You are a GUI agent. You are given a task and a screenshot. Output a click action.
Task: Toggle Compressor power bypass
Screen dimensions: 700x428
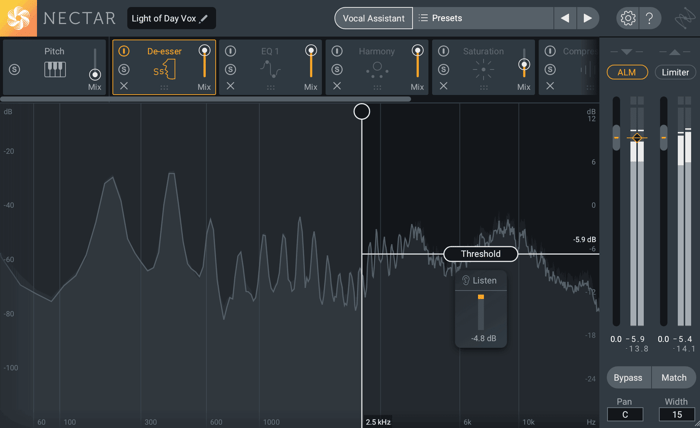pos(550,51)
